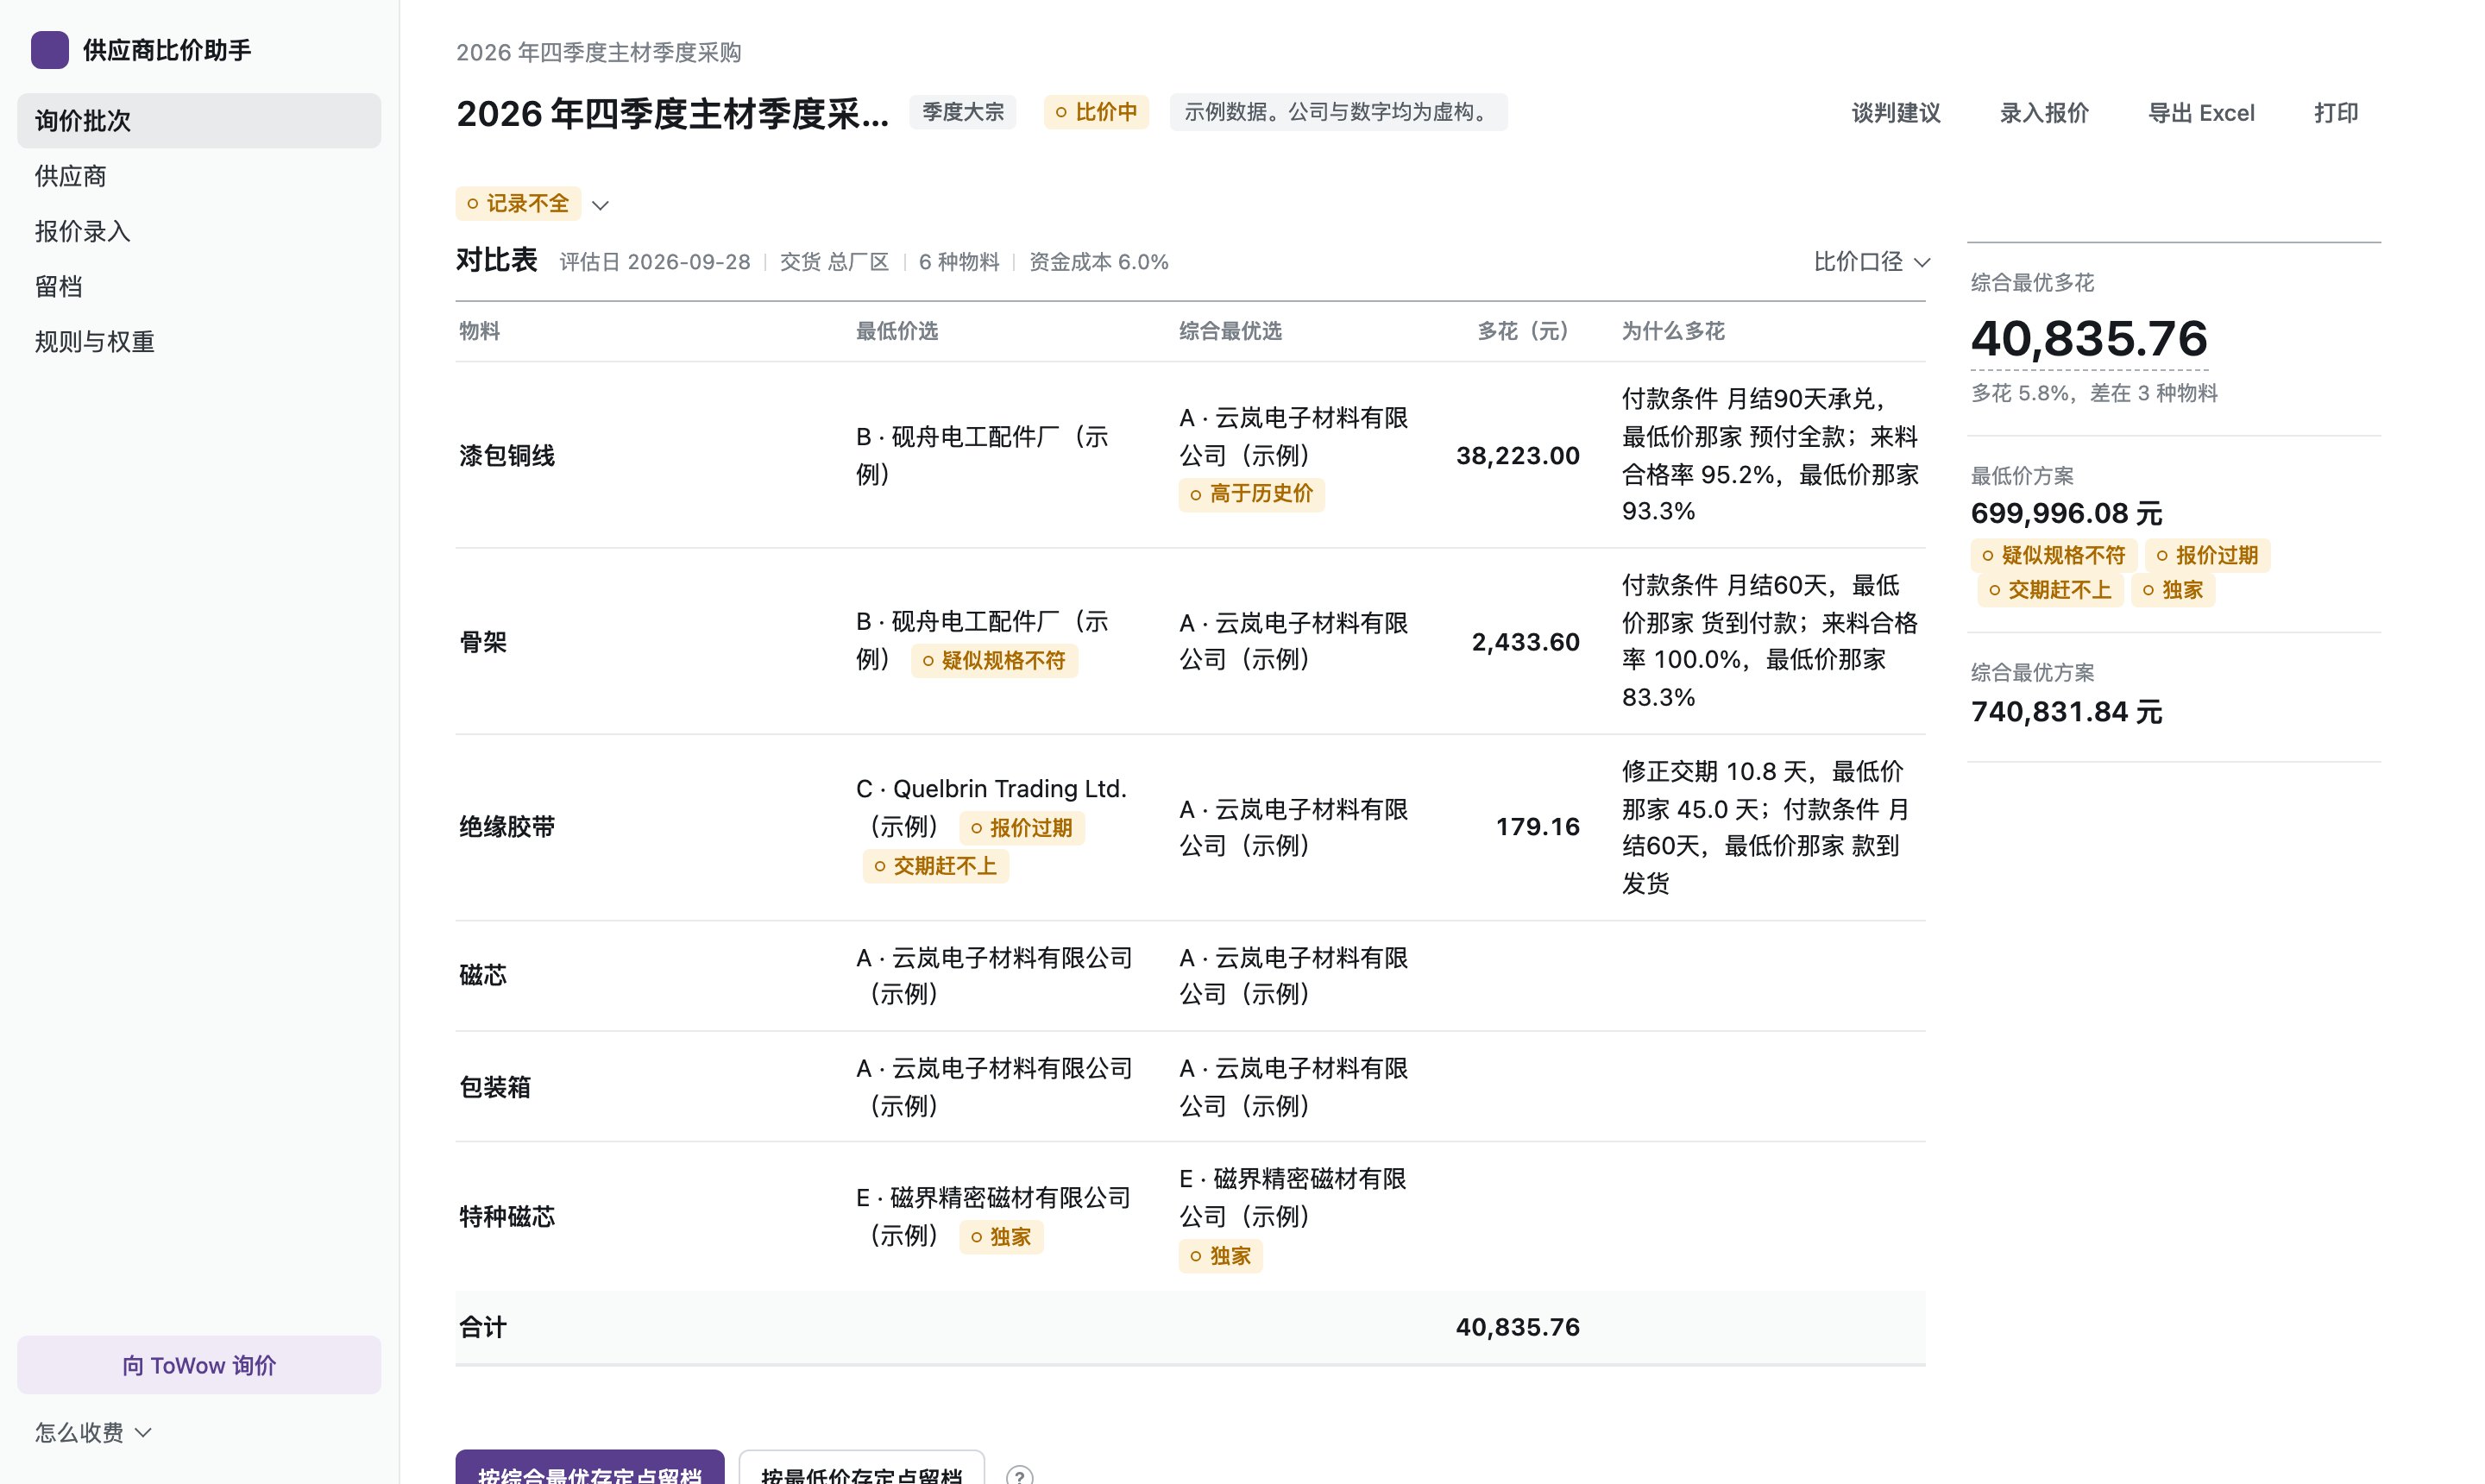Click the 季度大宗 tag
This screenshot has height=1484, width=2485.
962,112
